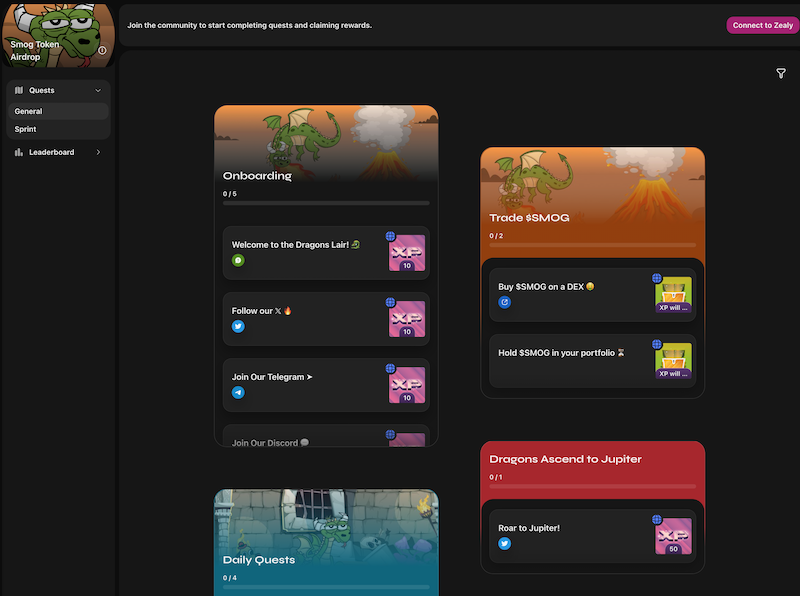
Task: Click globe icon on Join Our Discord card
Action: click(x=390, y=434)
